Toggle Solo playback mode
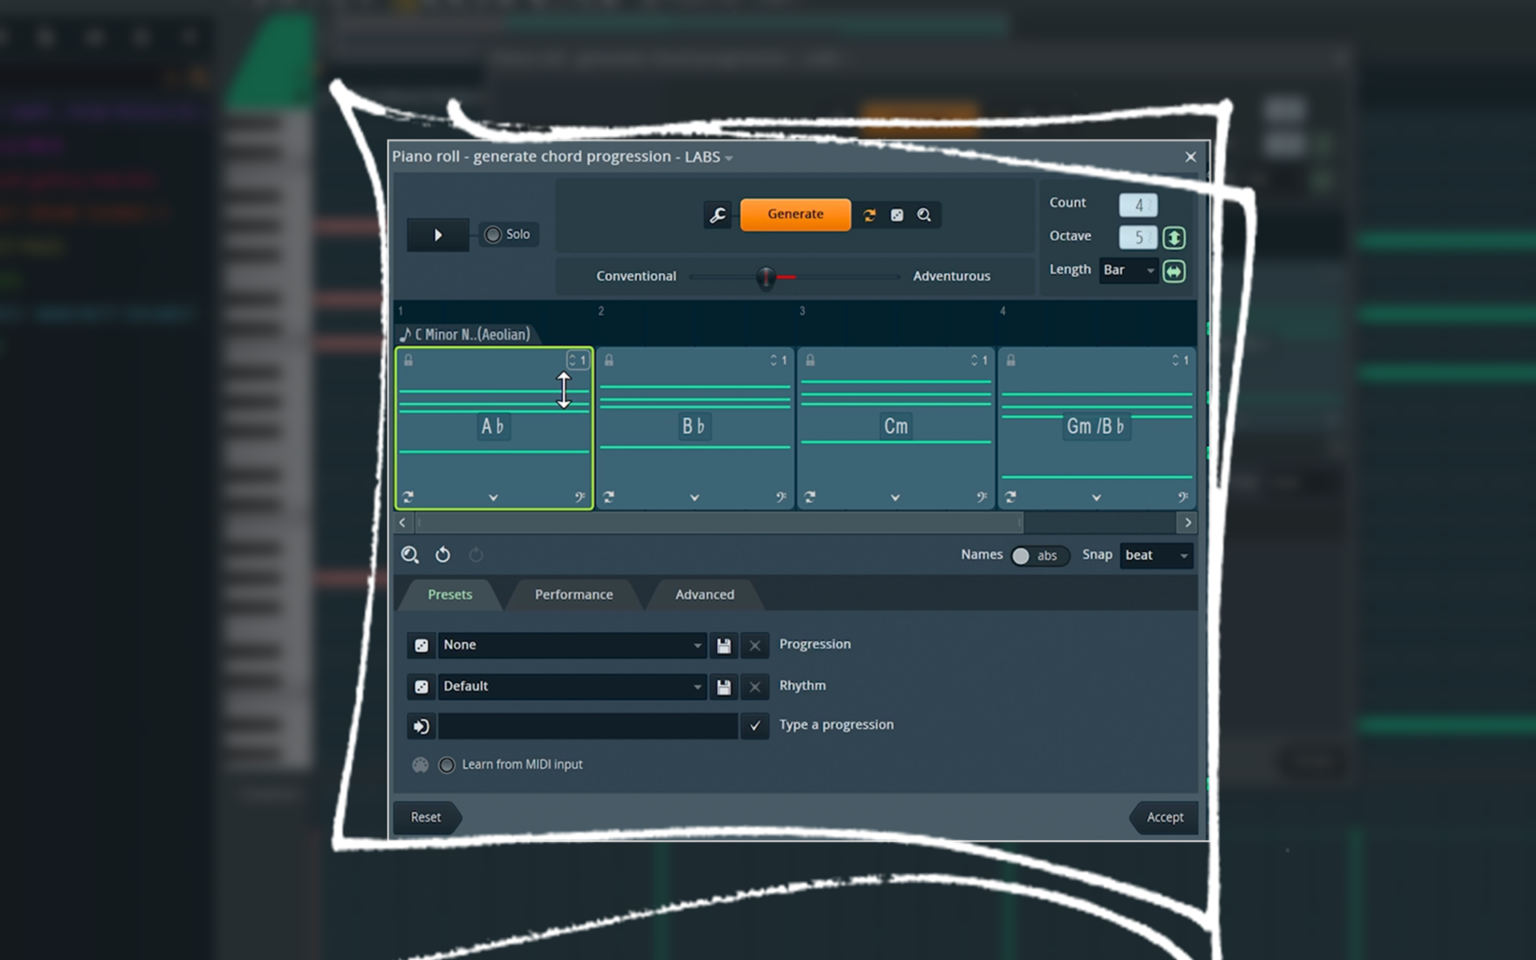 pyautogui.click(x=493, y=234)
